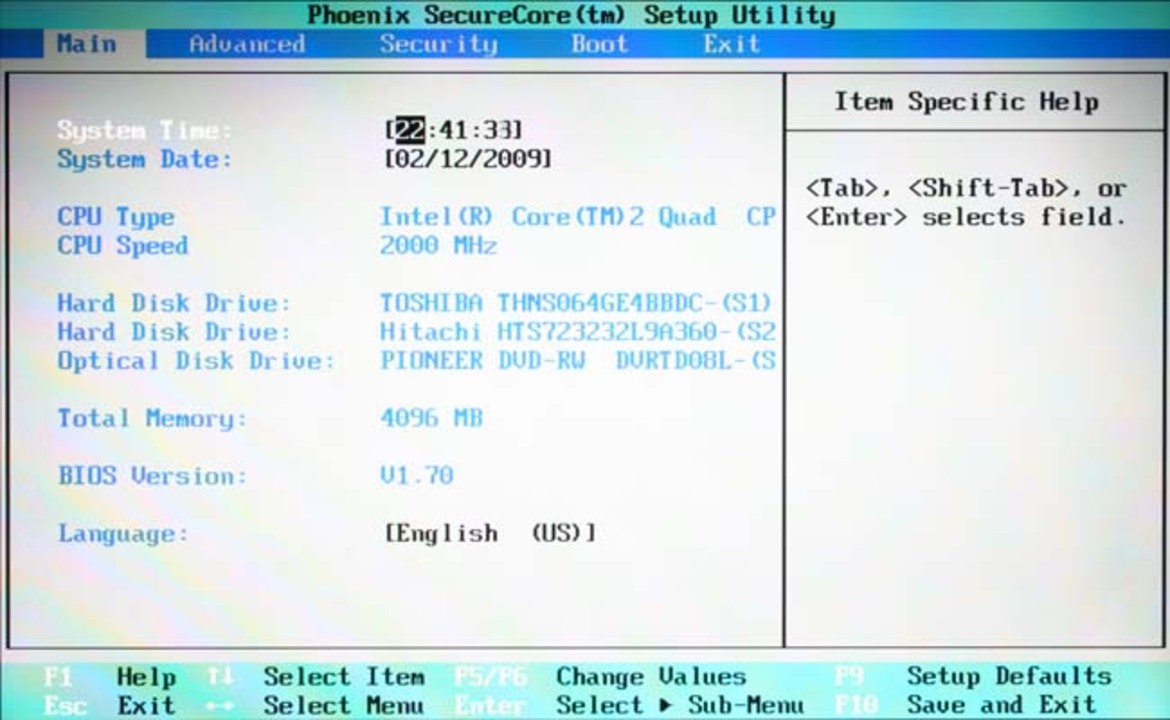Select the V1.70 BIOS version value
1170x720 pixels.
click(x=416, y=475)
